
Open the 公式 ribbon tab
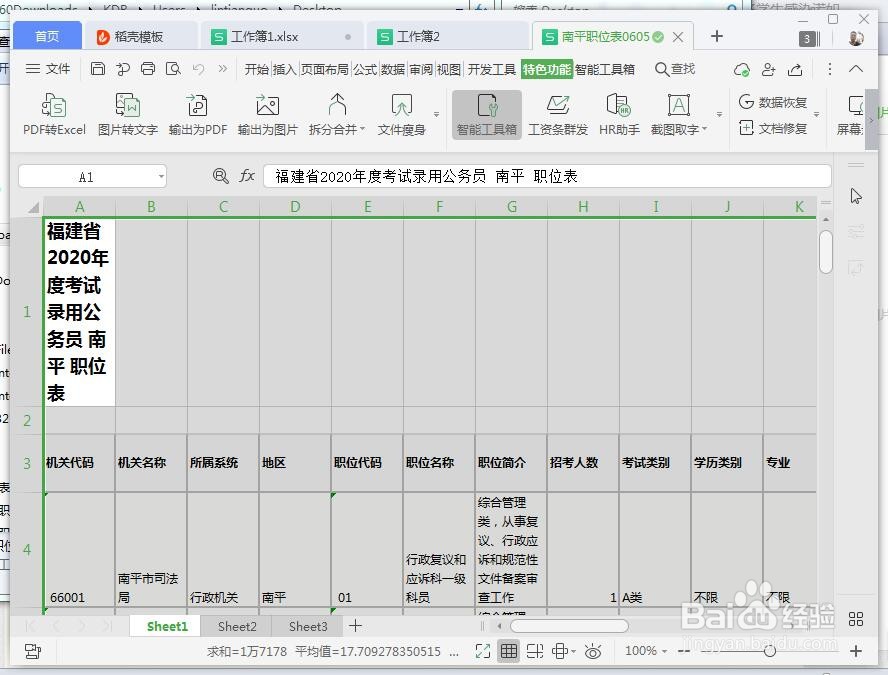(365, 69)
